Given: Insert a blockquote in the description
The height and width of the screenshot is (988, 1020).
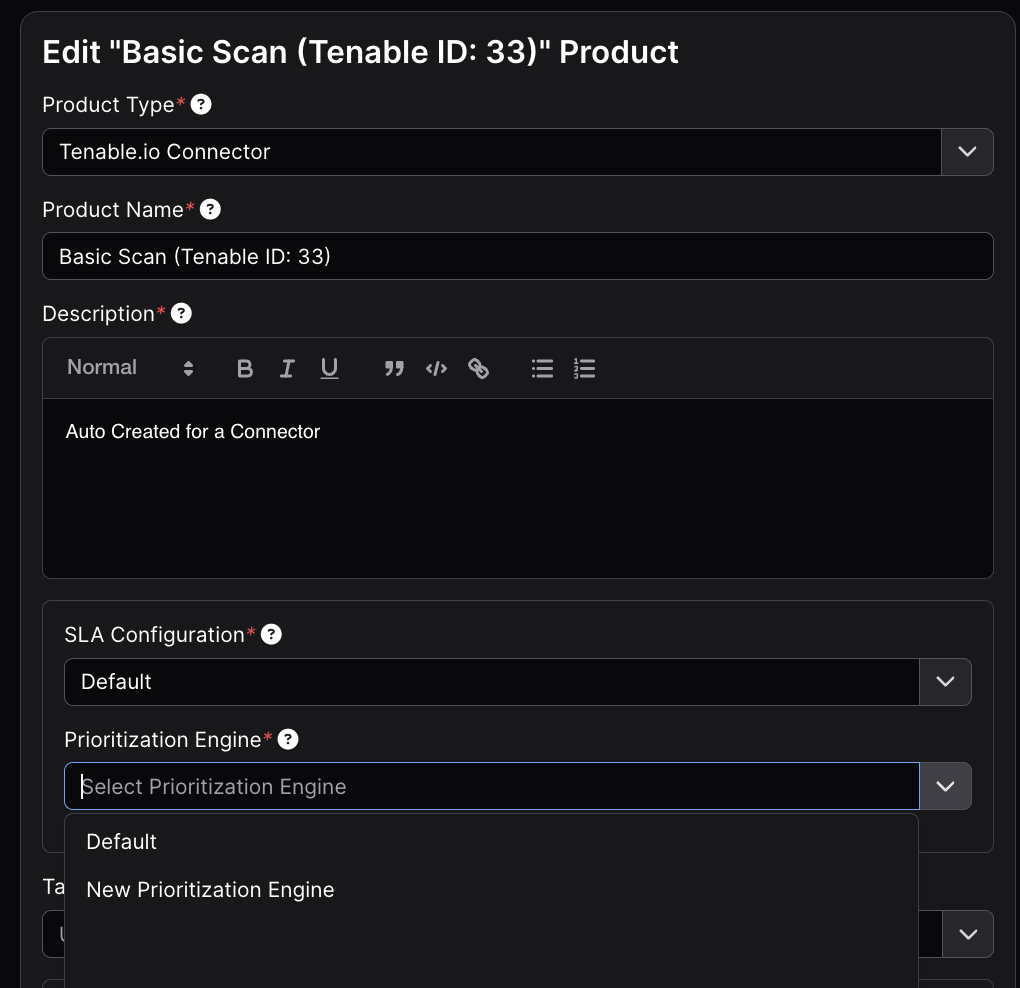Looking at the screenshot, I should [x=394, y=369].
